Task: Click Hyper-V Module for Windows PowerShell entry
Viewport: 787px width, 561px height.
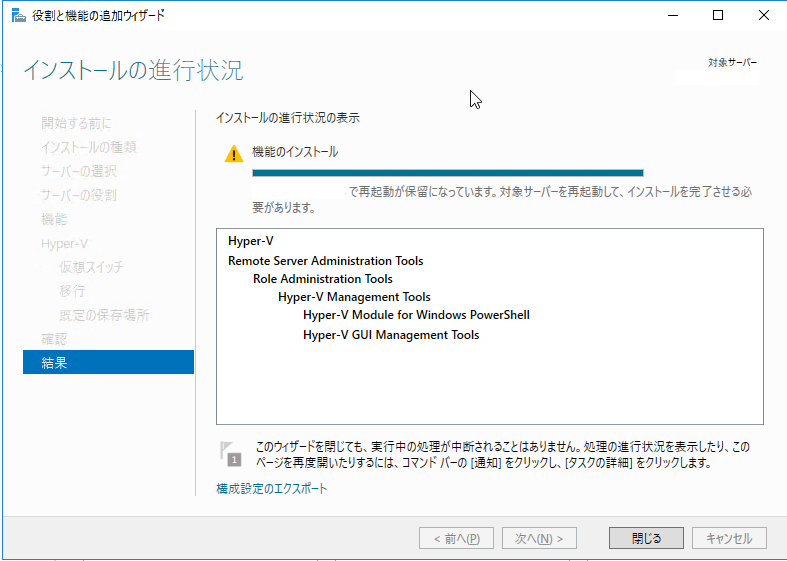Action: (417, 315)
